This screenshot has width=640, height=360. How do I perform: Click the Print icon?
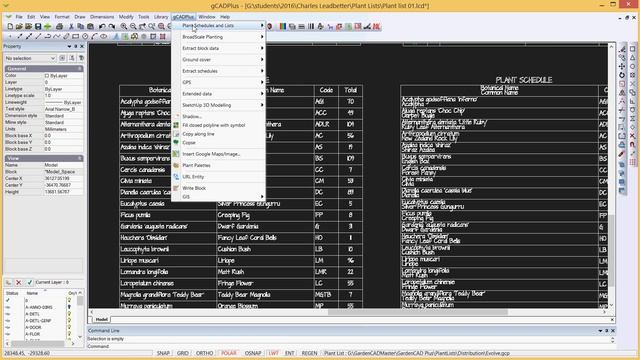click(60, 27)
